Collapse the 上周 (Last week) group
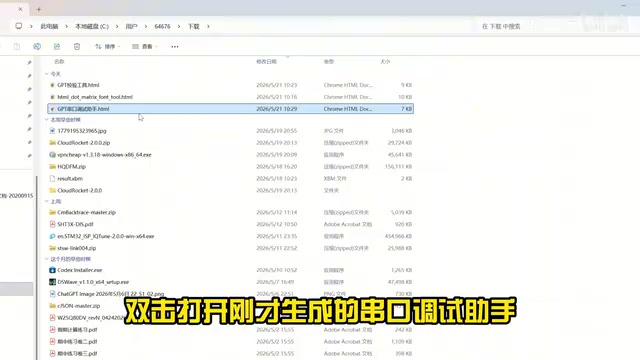This screenshot has width=640, height=360. (x=47, y=201)
